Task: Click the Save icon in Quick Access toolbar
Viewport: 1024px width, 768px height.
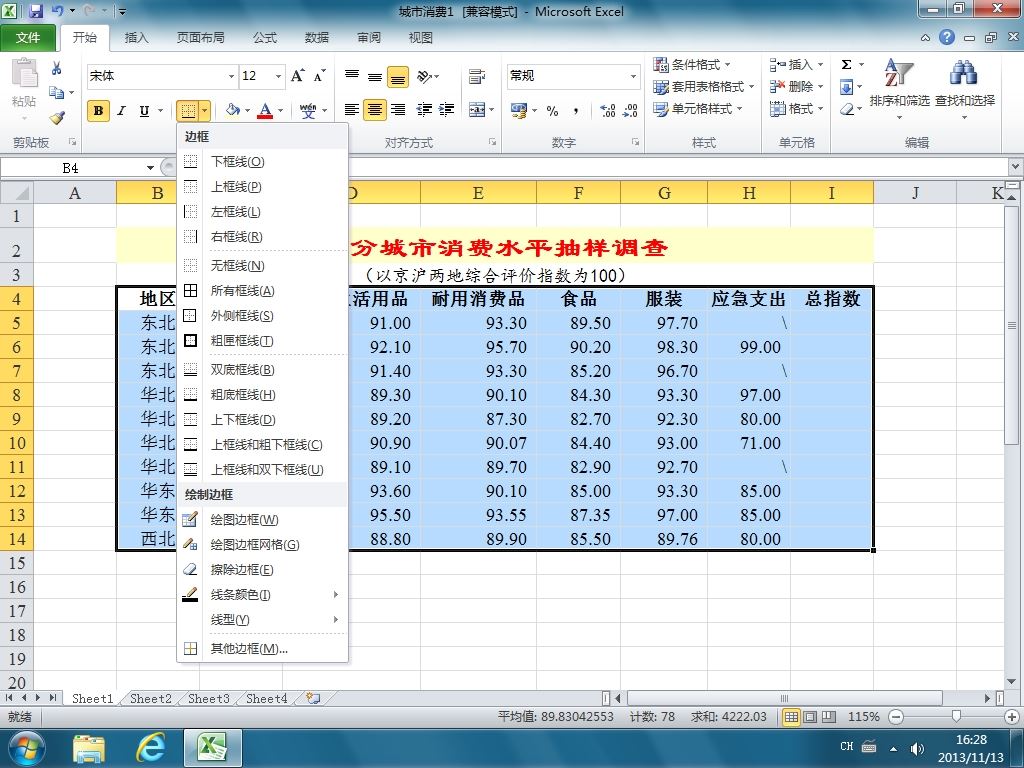Action: coord(36,11)
